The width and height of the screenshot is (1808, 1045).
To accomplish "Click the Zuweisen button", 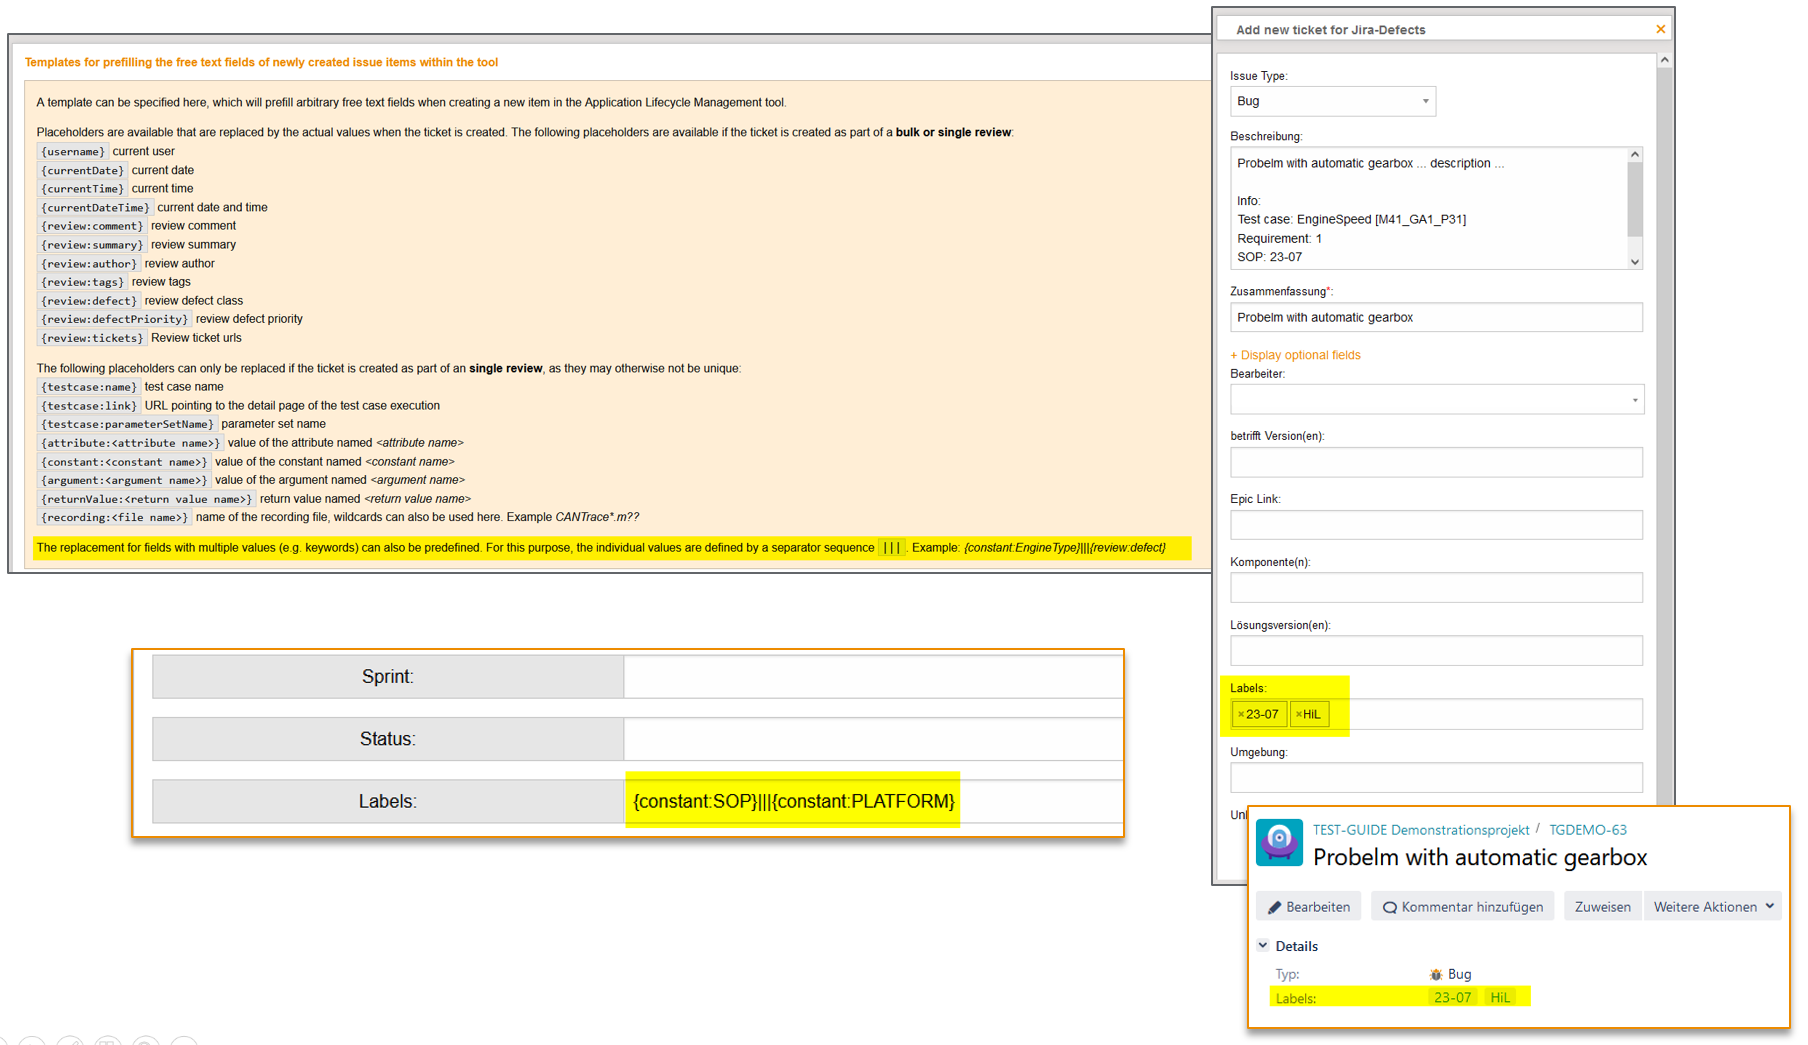I will [1602, 906].
